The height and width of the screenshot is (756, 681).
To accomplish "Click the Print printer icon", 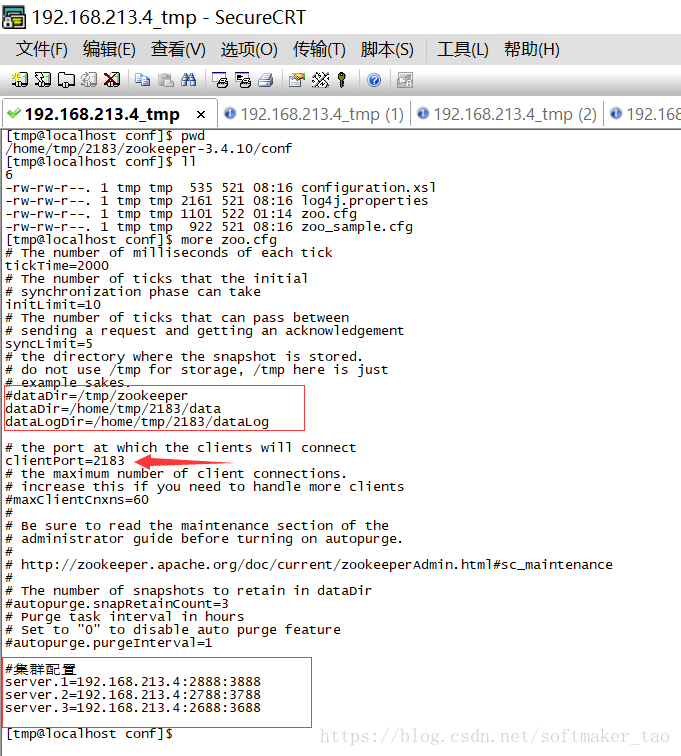I will [266, 80].
